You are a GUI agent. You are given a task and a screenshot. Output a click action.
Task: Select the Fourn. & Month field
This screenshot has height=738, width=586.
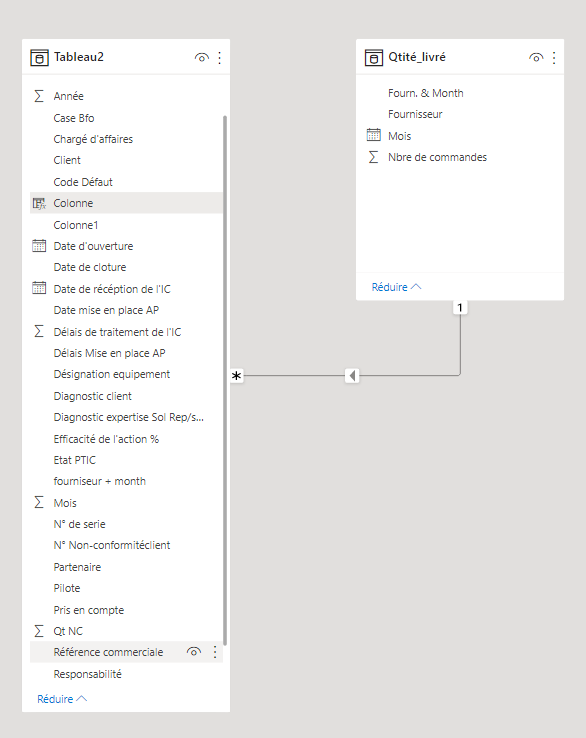click(460, 93)
